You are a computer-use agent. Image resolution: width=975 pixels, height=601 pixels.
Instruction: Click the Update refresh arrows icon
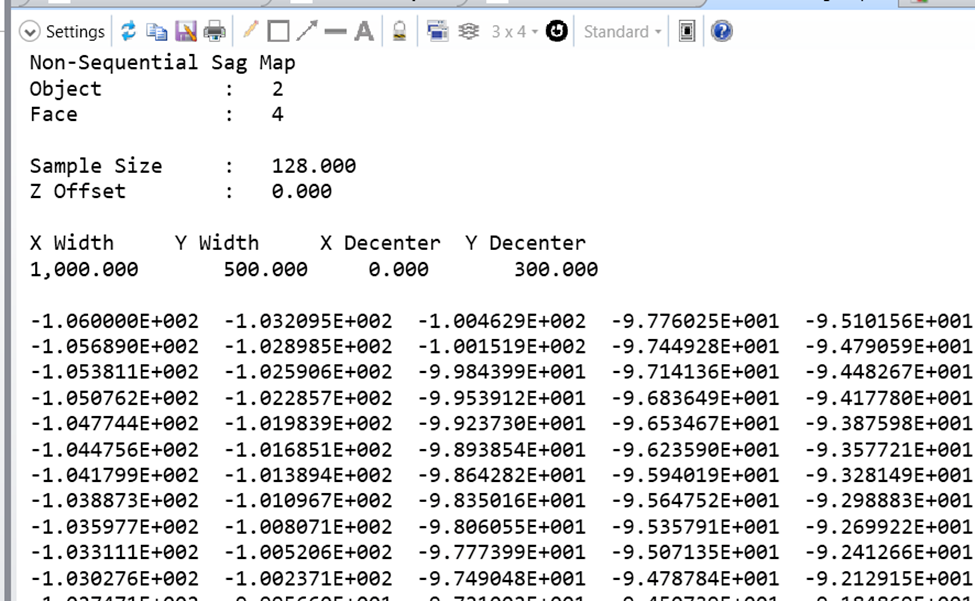point(128,31)
